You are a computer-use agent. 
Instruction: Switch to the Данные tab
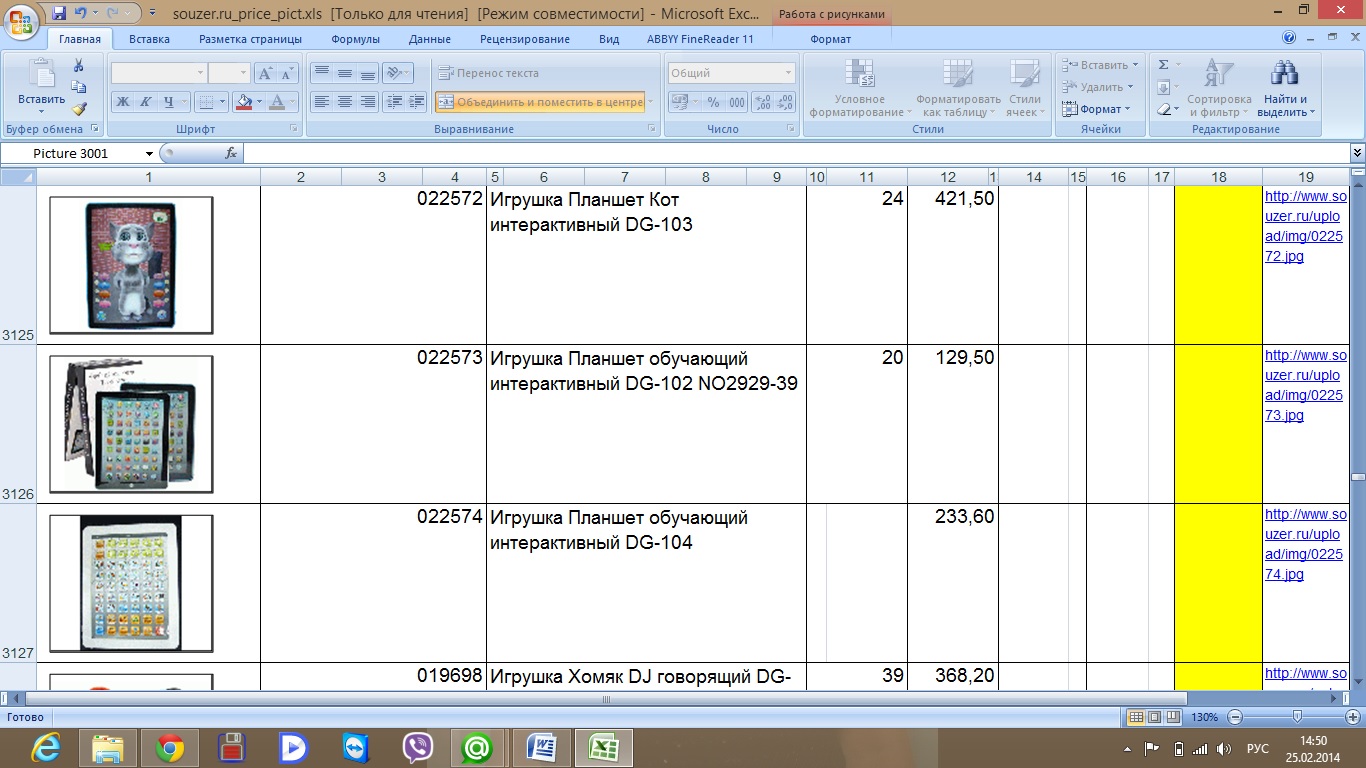click(430, 39)
